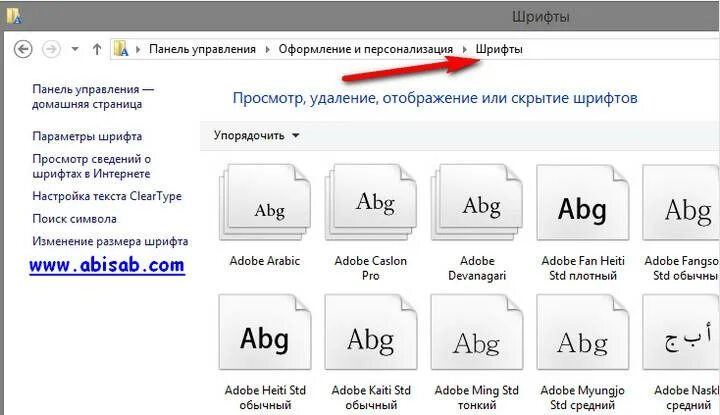The height and width of the screenshot is (415, 720).
Task: Click Adobe Kaiti Std обычный label
Action: (x=371, y=398)
